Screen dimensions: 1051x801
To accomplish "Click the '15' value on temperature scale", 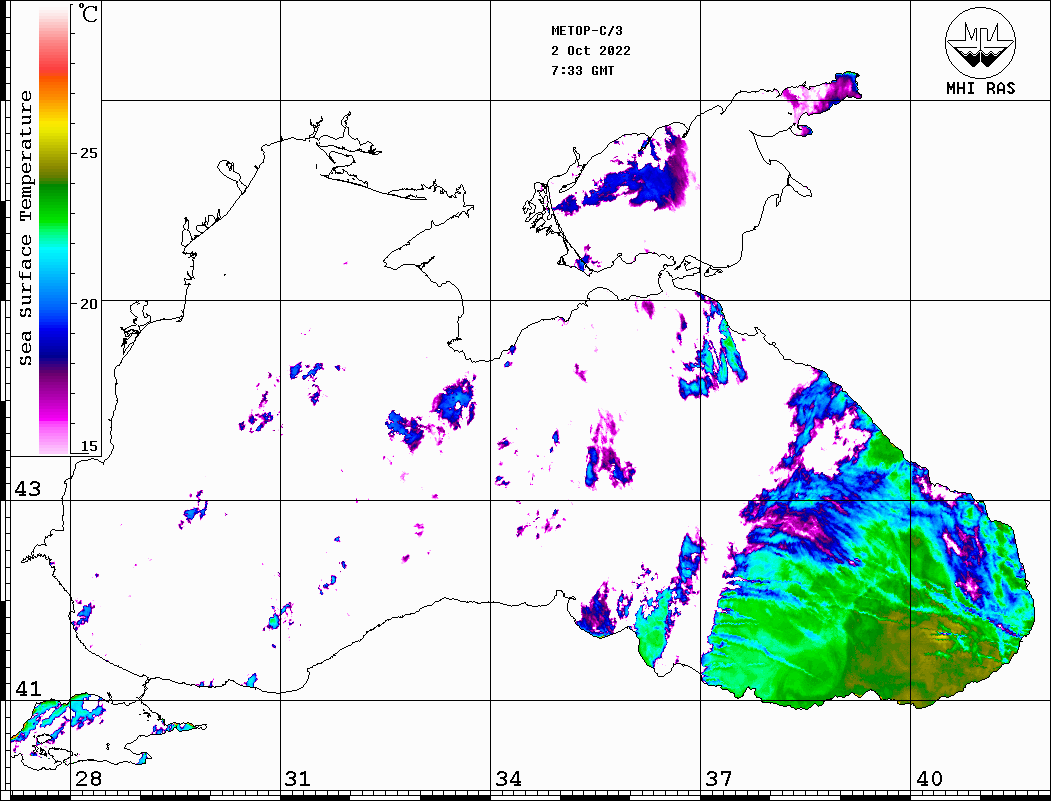I will click(88, 446).
